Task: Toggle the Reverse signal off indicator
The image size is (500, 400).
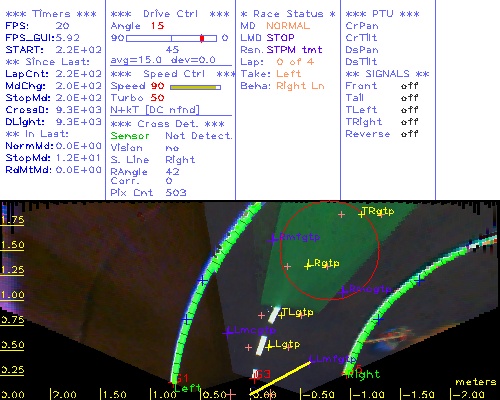Action: click(x=409, y=134)
